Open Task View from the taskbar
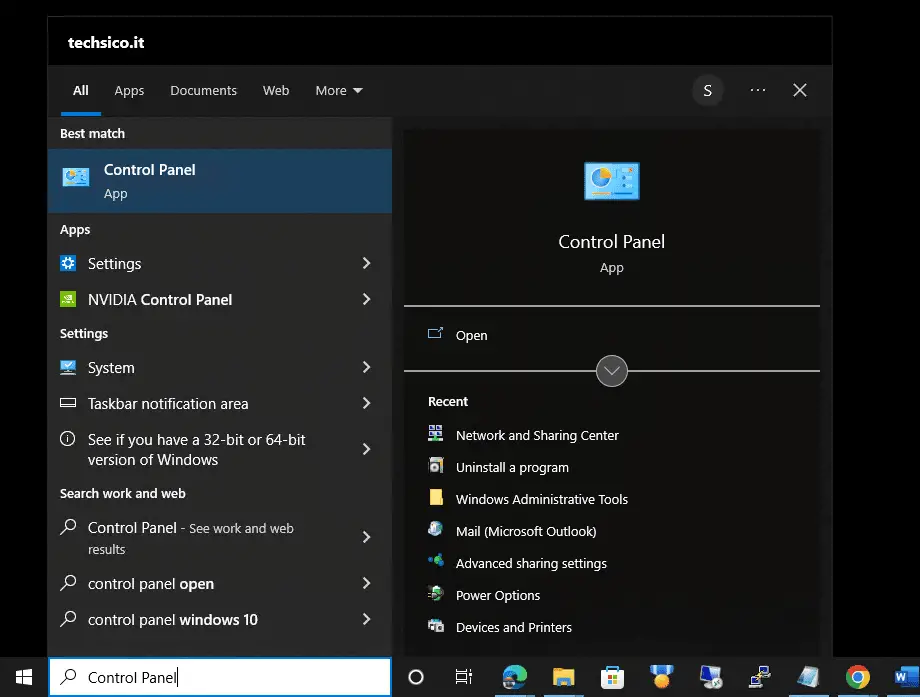920x697 pixels. [464, 677]
